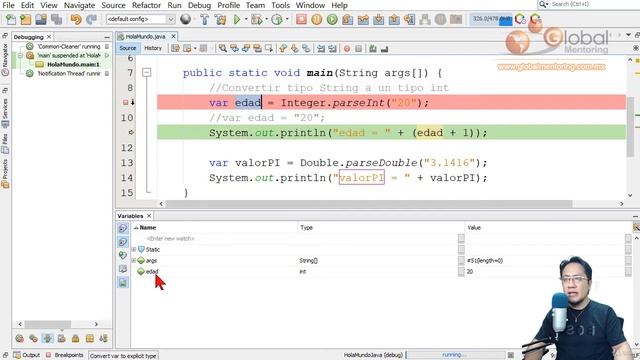Toggle the breakpoint on line 9

(x=126, y=102)
